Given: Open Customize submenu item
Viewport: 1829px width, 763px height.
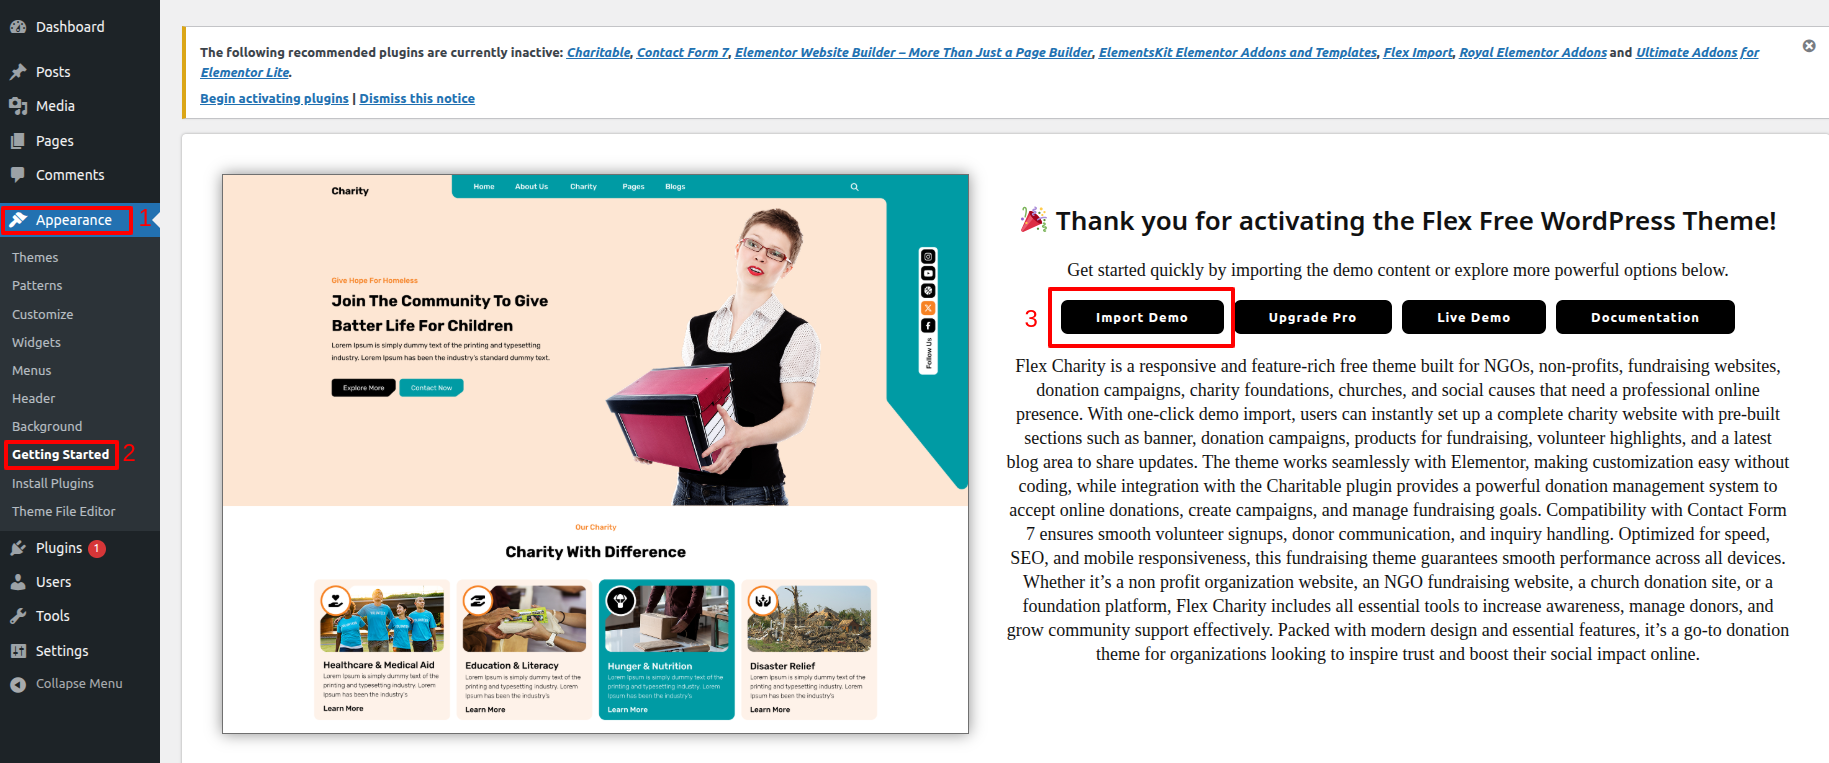Looking at the screenshot, I should (x=43, y=314).
